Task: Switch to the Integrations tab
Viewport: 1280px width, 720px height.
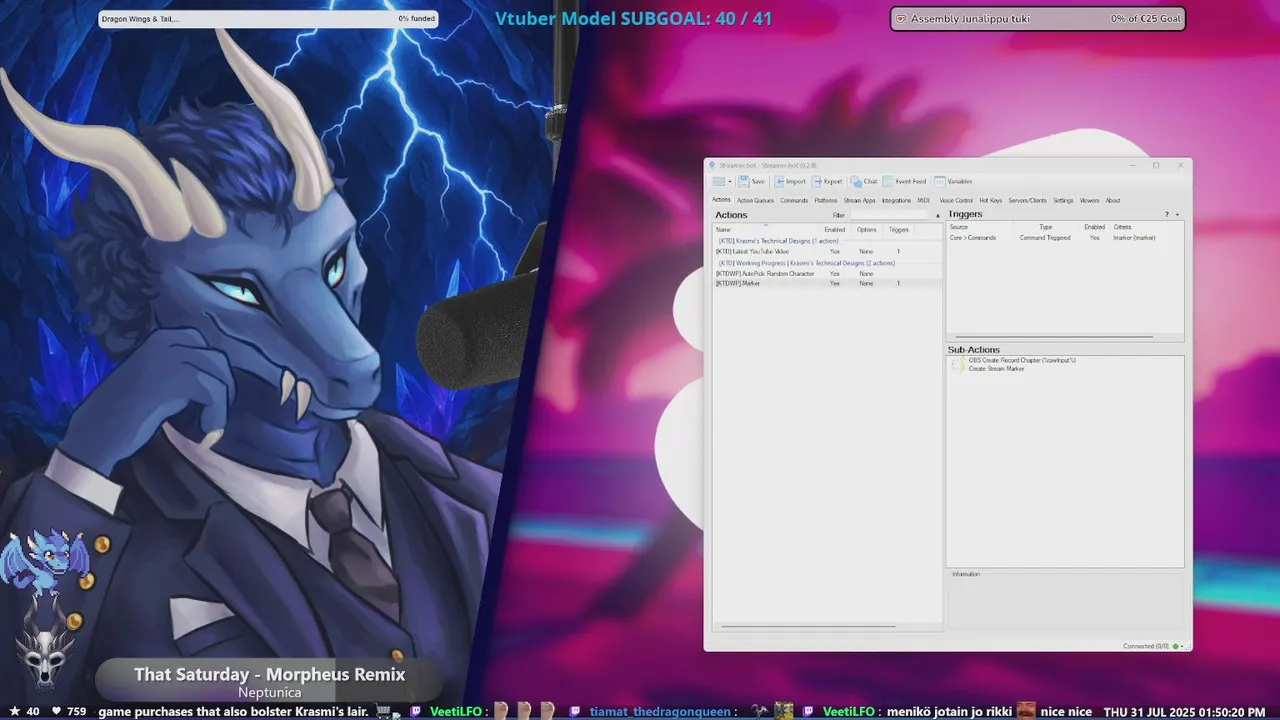Action: click(x=896, y=200)
